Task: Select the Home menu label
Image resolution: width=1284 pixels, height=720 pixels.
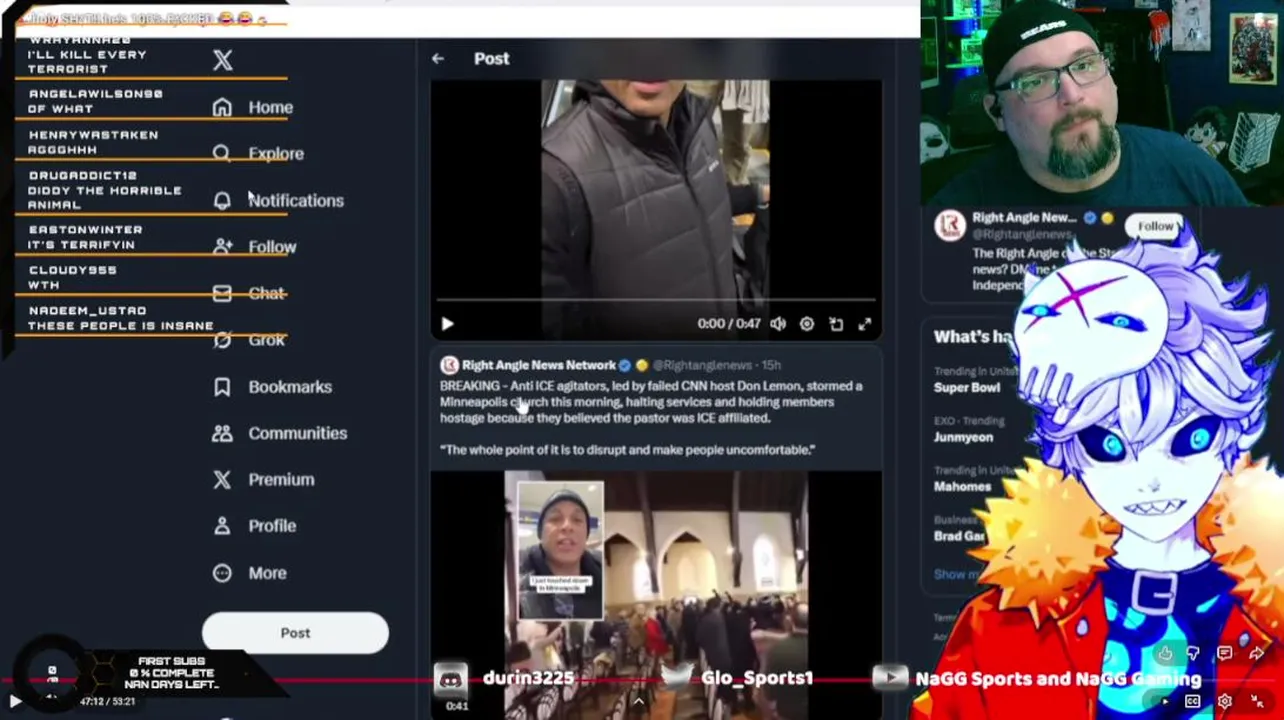Action: click(x=271, y=107)
